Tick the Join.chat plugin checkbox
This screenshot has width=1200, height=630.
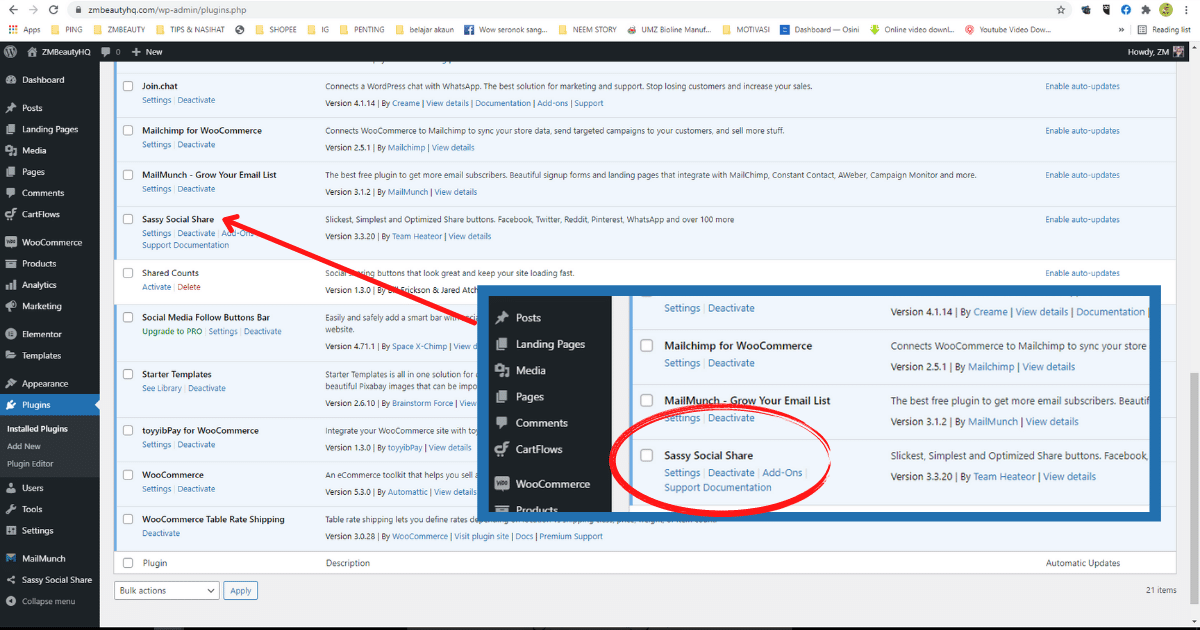(x=128, y=86)
